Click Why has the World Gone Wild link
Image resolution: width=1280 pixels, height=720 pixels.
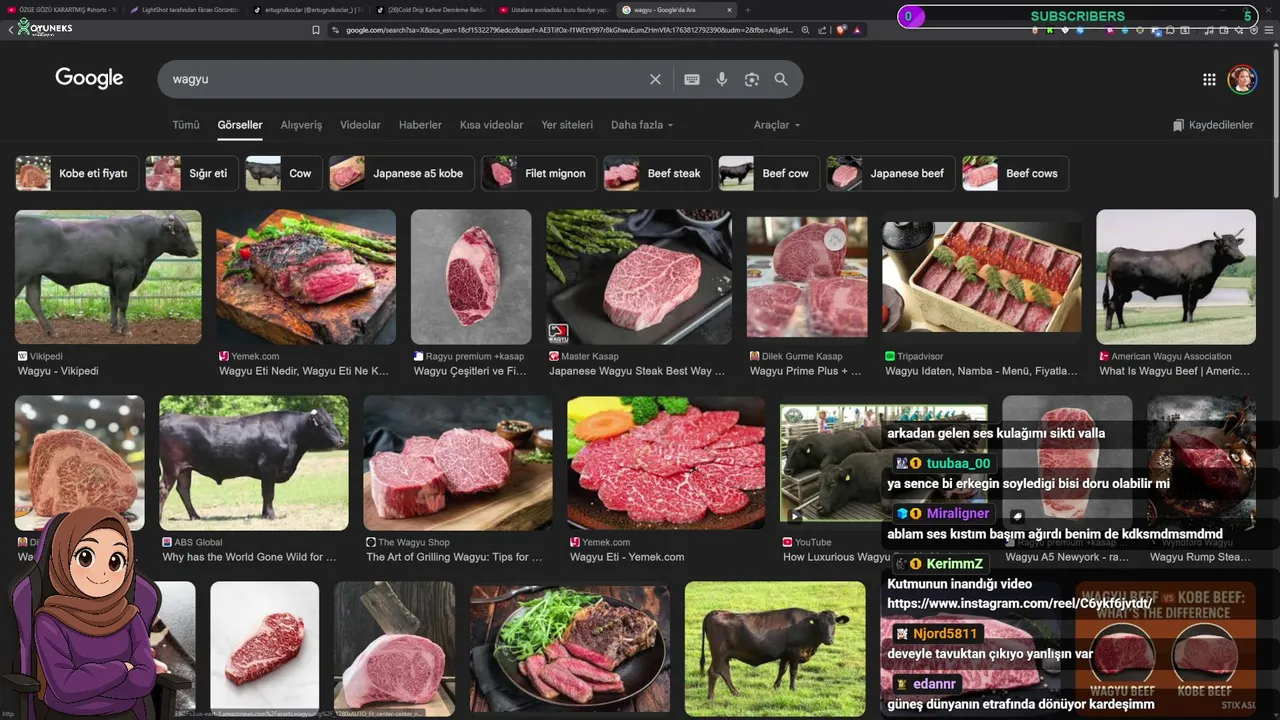tap(249, 557)
